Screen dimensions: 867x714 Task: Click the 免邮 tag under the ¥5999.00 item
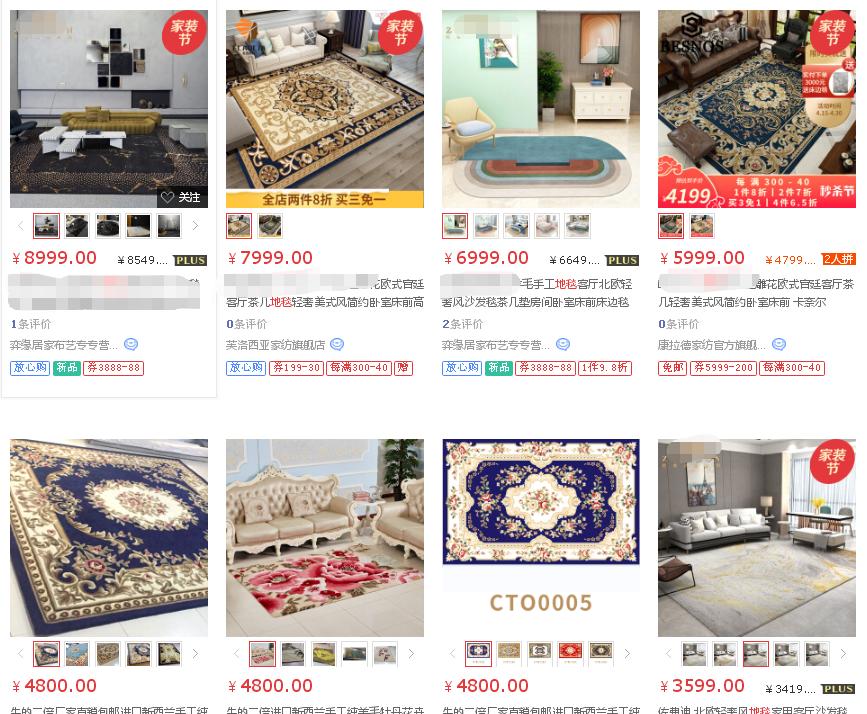[672, 368]
